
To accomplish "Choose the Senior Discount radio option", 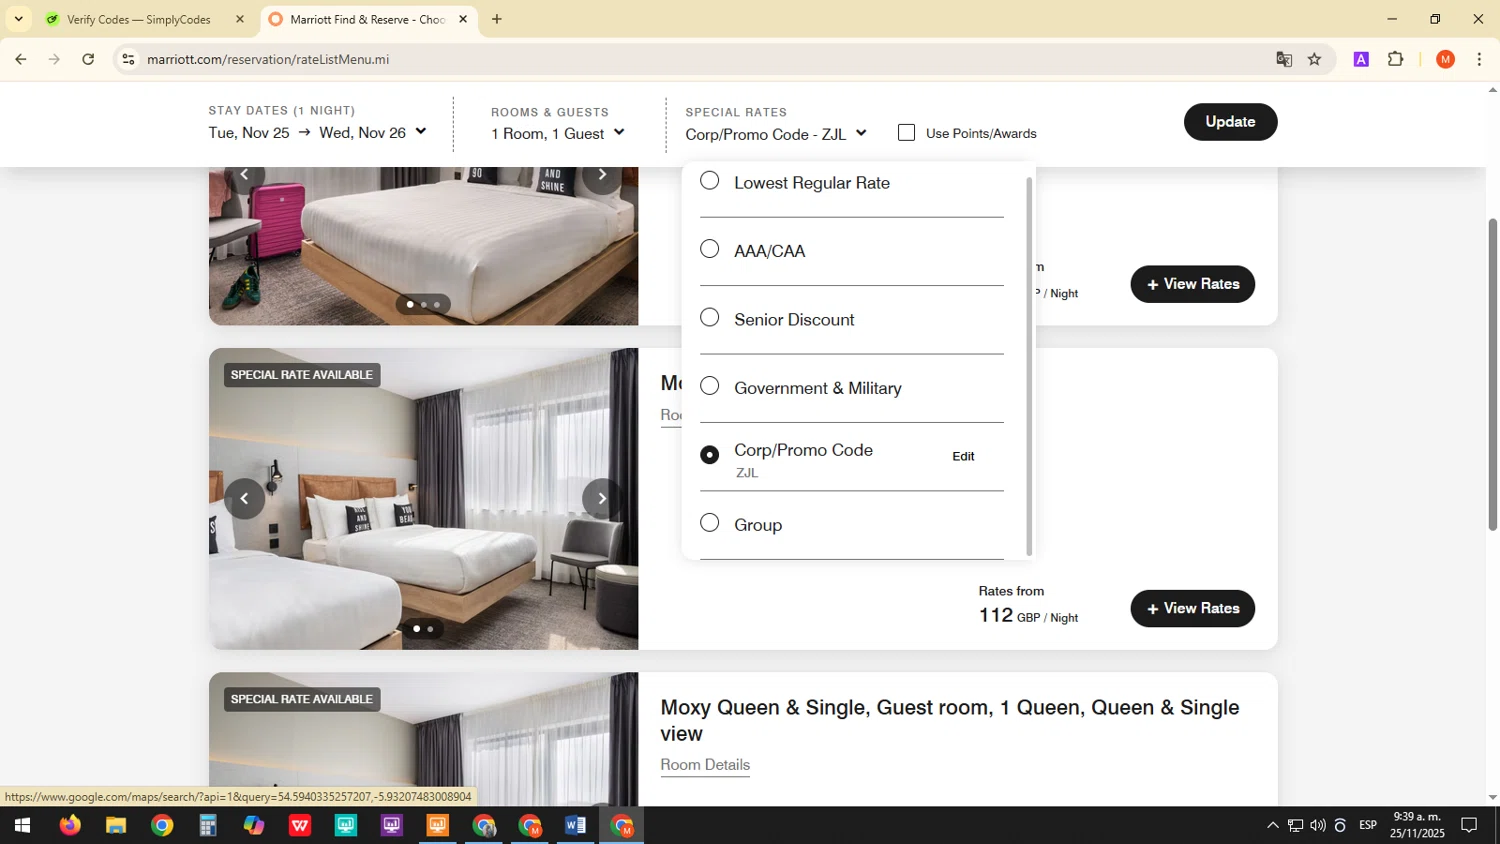I will pyautogui.click(x=709, y=318).
